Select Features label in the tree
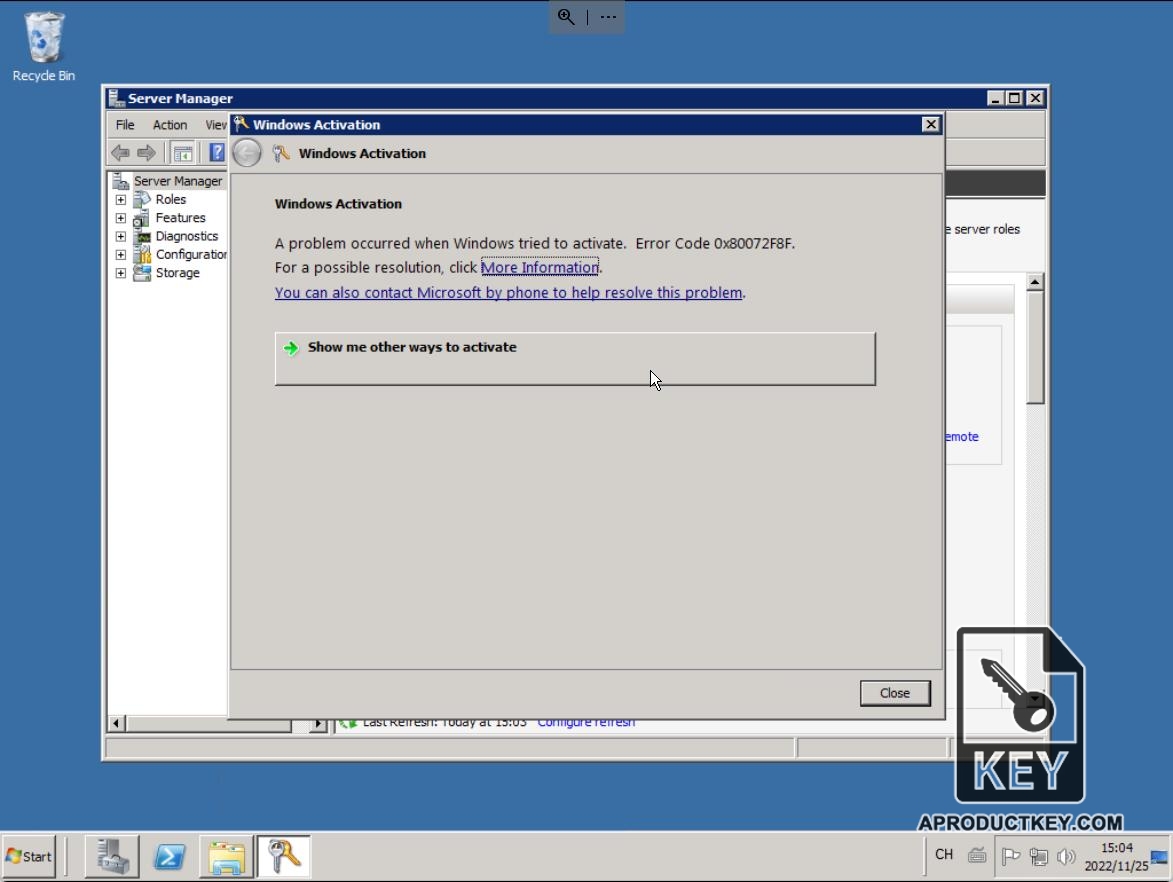Image resolution: width=1173 pixels, height=882 pixels. point(180,218)
